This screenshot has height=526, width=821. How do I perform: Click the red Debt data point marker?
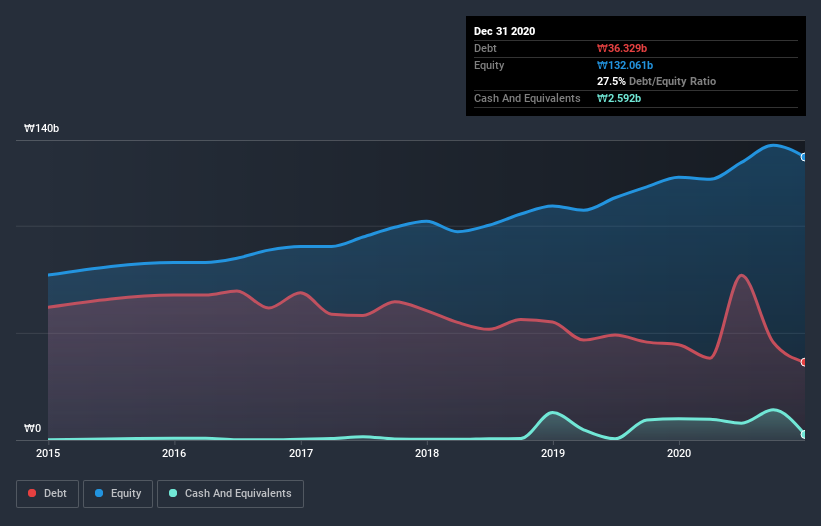[804, 362]
